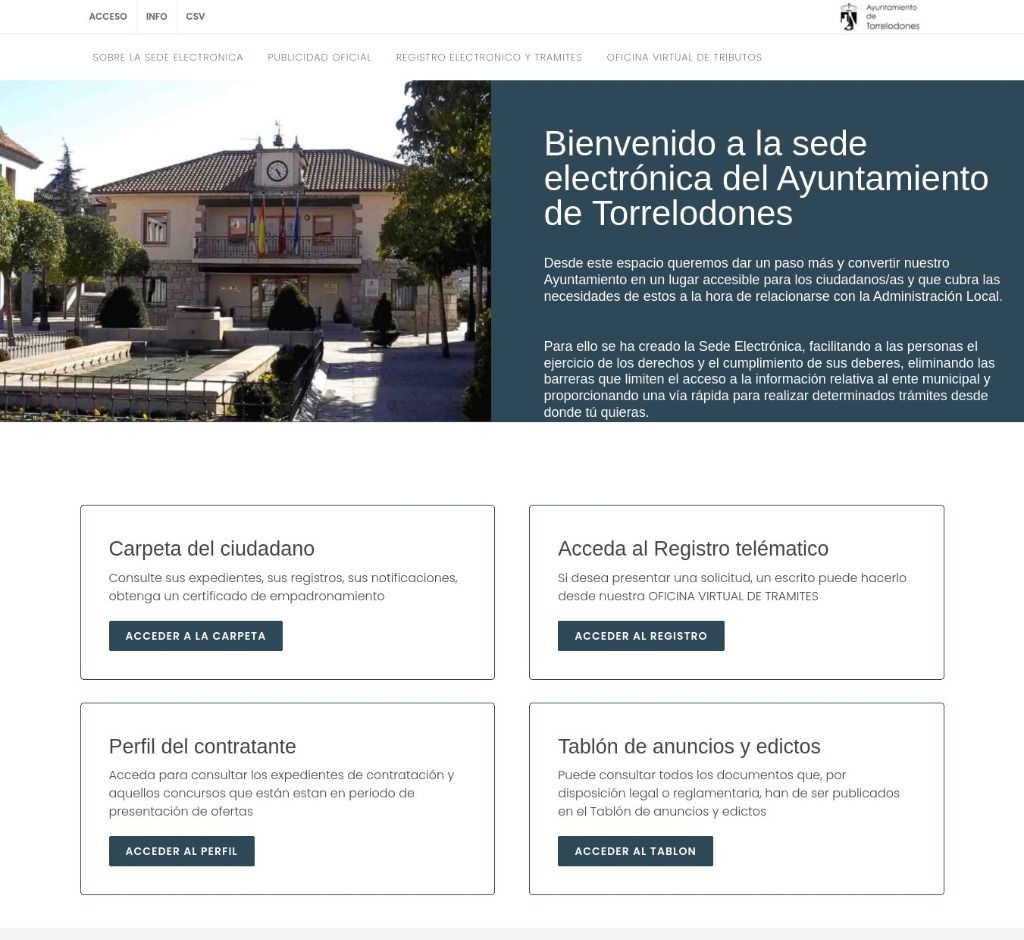Select Acceda al Registro telématico heading

[693, 549]
